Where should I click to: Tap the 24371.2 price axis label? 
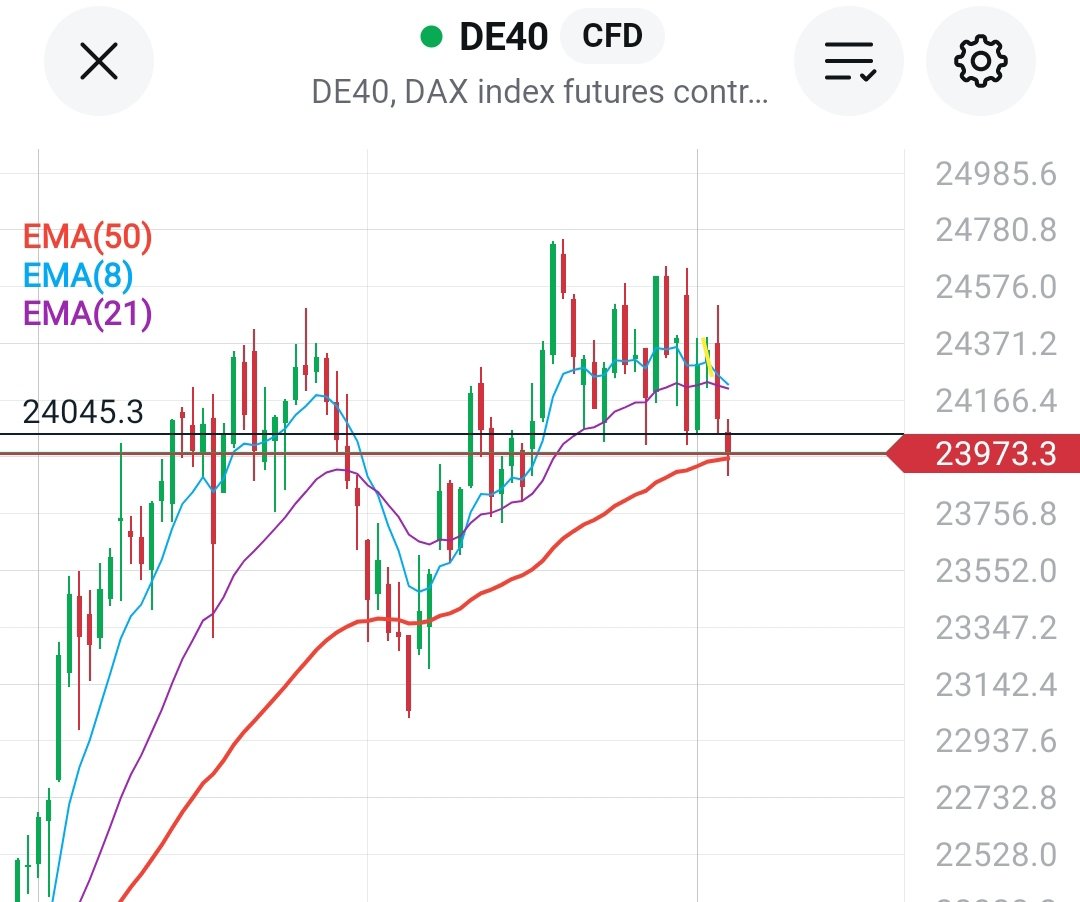pyautogui.click(x=995, y=344)
